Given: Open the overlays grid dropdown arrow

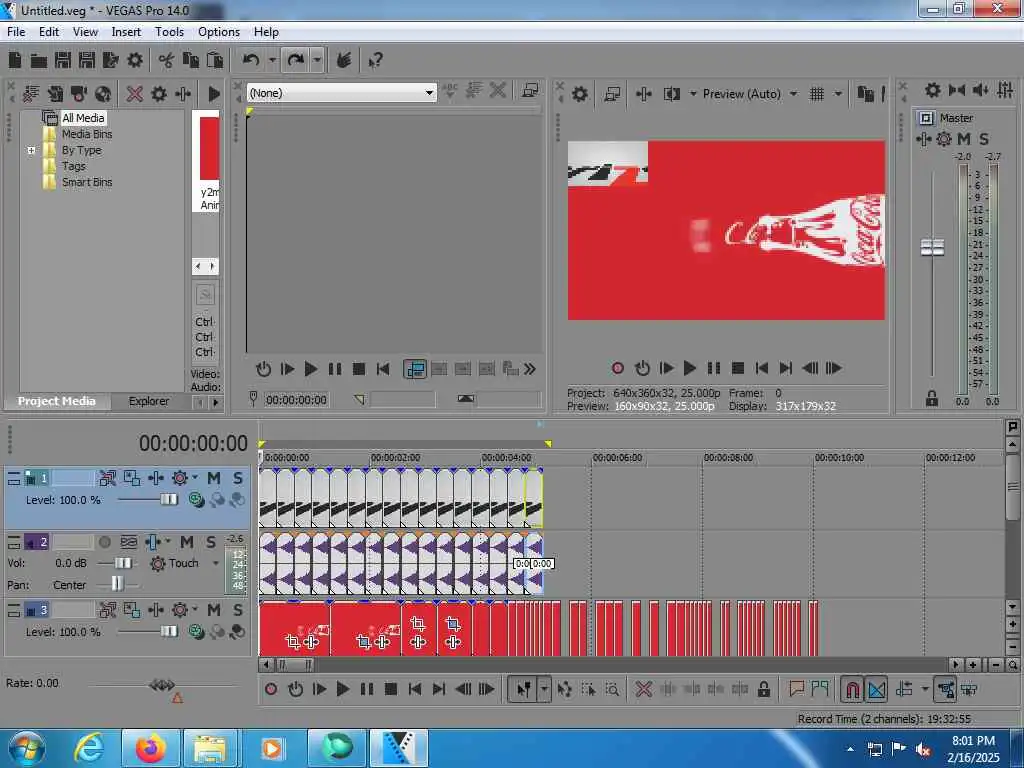Looking at the screenshot, I should coord(838,94).
